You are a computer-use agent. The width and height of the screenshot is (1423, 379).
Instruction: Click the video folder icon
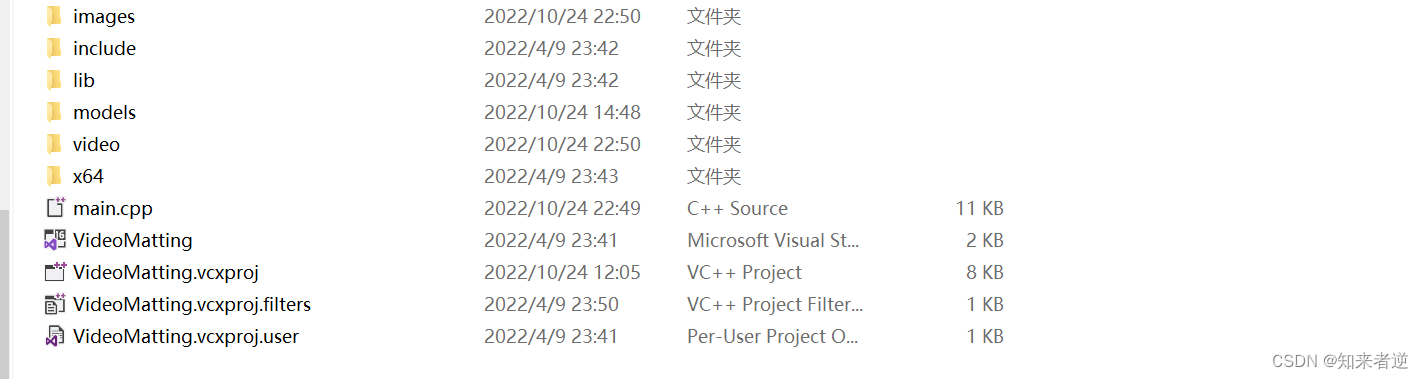54,145
